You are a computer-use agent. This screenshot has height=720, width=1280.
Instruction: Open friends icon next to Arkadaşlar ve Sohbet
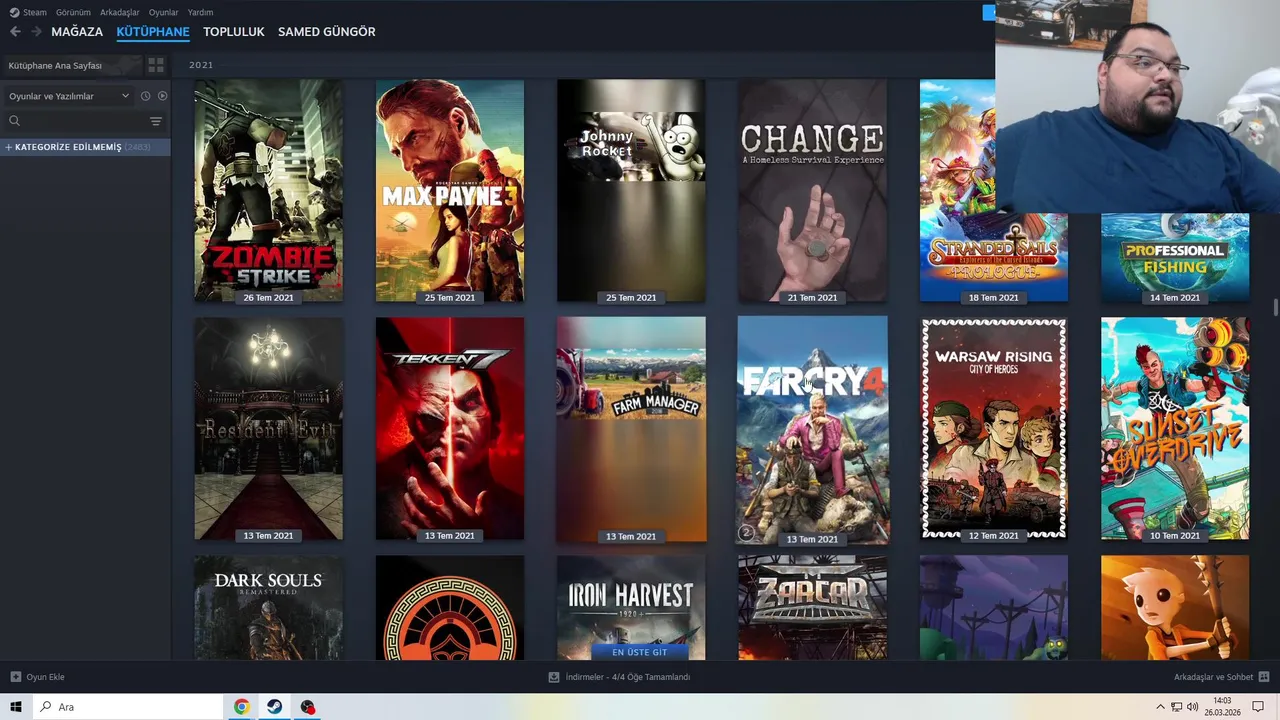1264,677
